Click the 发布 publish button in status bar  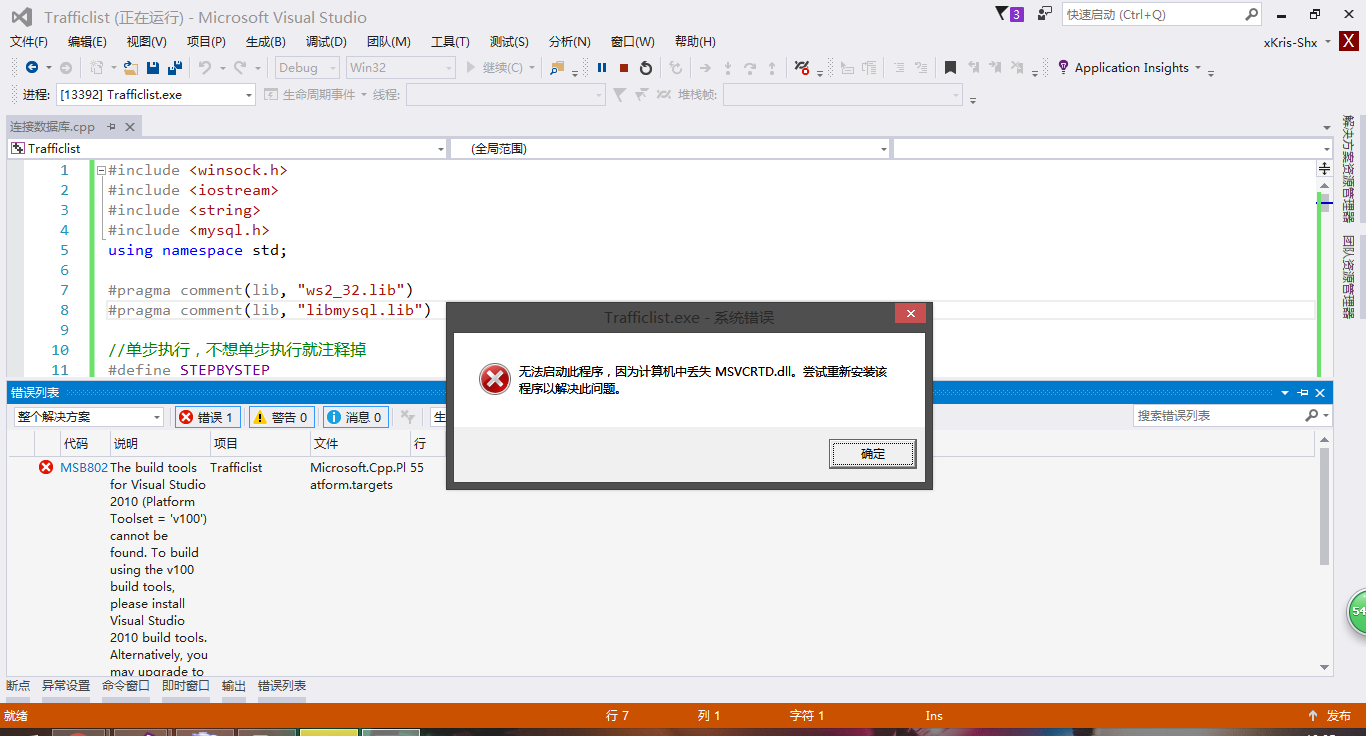[1329, 716]
